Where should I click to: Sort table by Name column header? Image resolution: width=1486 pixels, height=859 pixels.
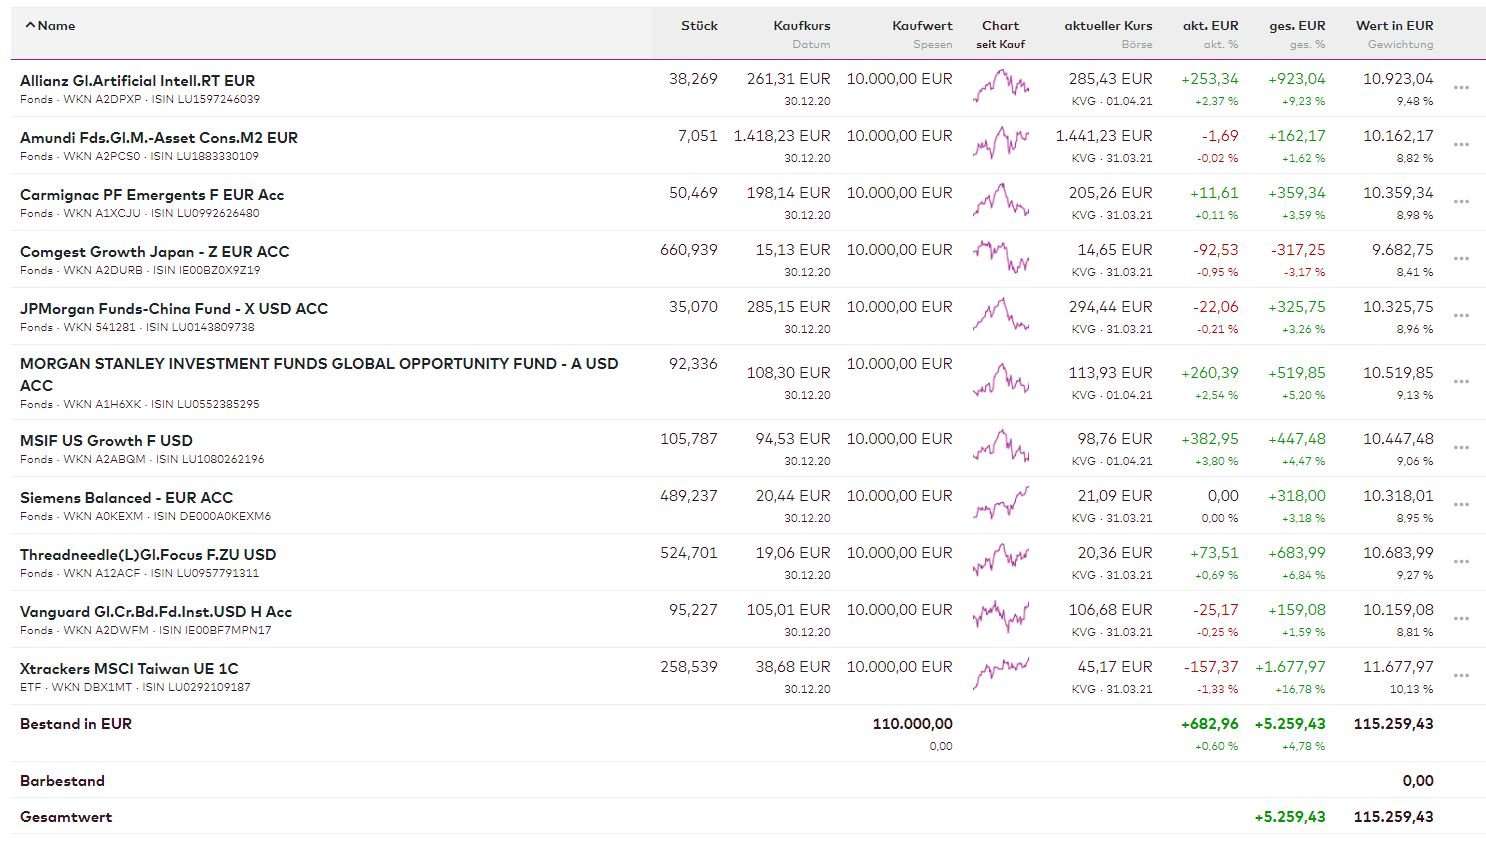point(56,26)
